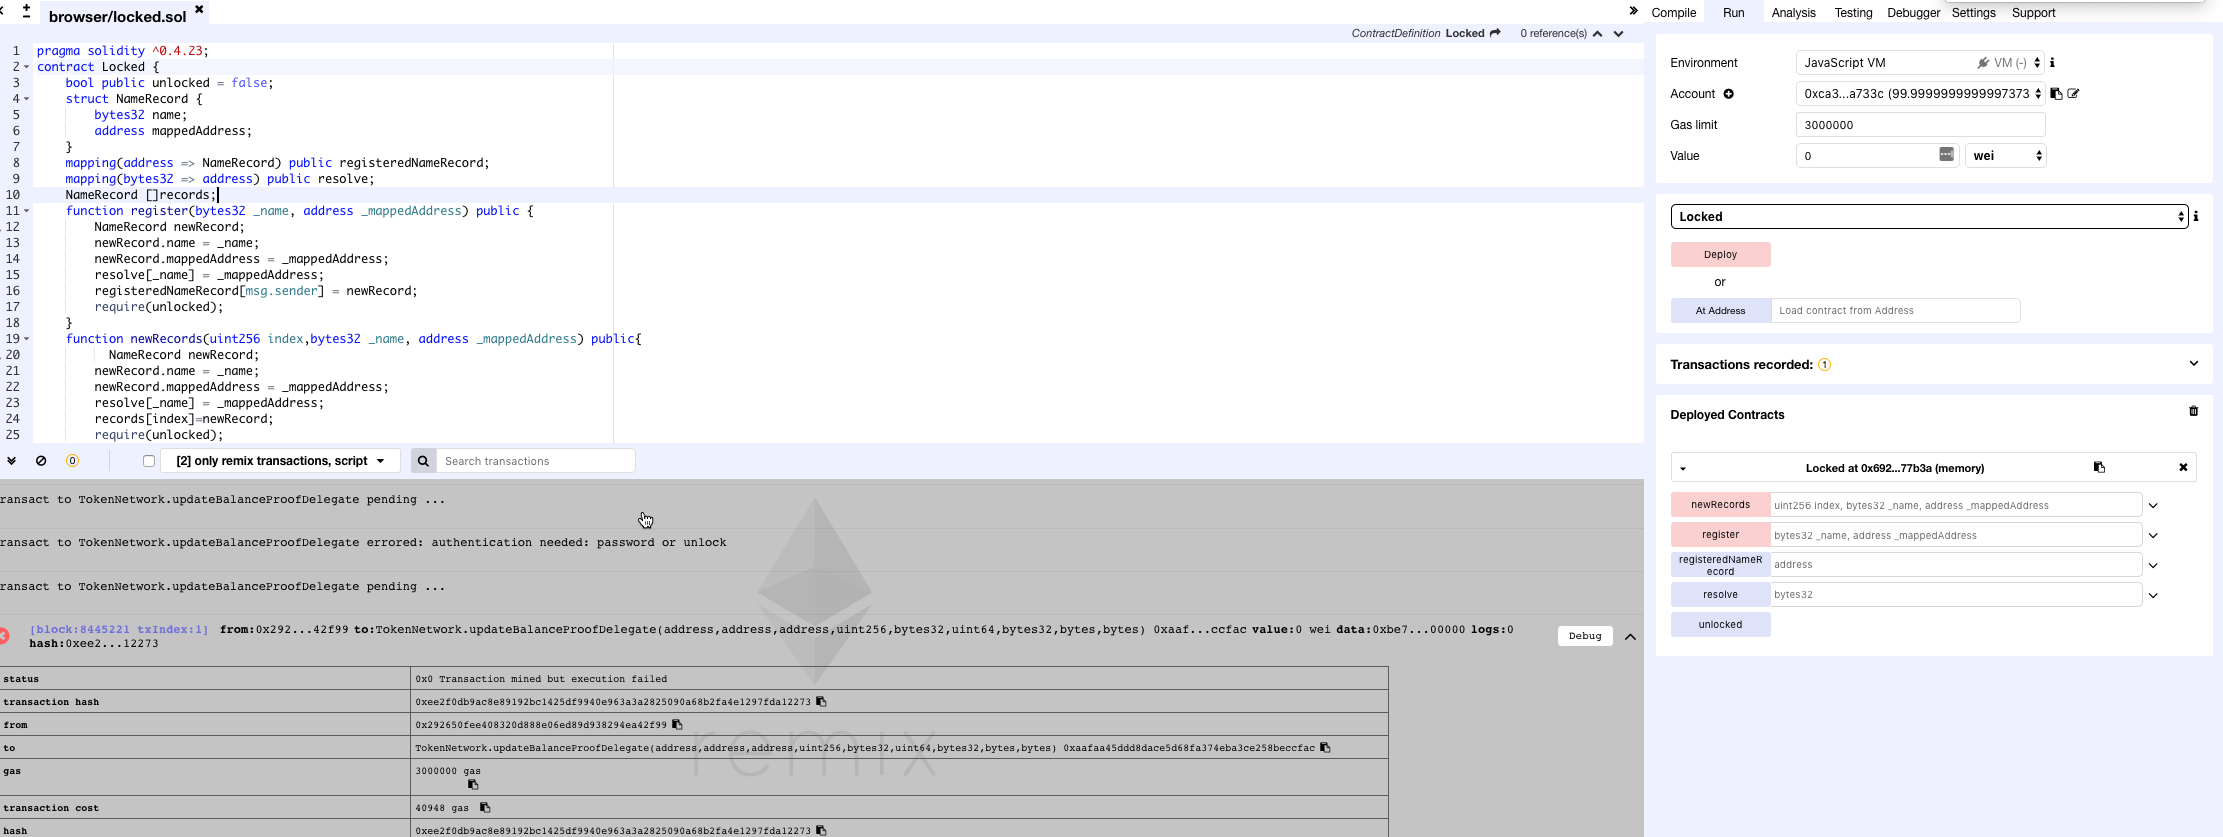Copy the to address icon
This screenshot has height=837, width=2223.
pos(1325,748)
